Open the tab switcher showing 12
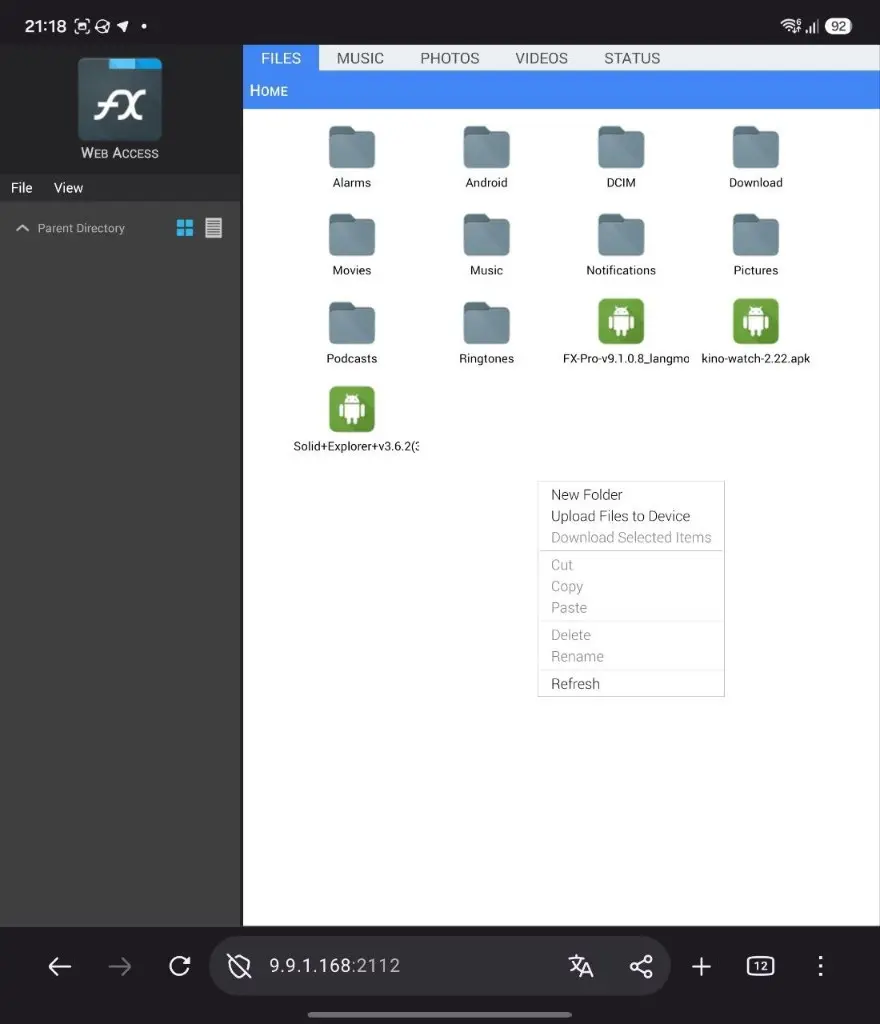 tap(761, 966)
